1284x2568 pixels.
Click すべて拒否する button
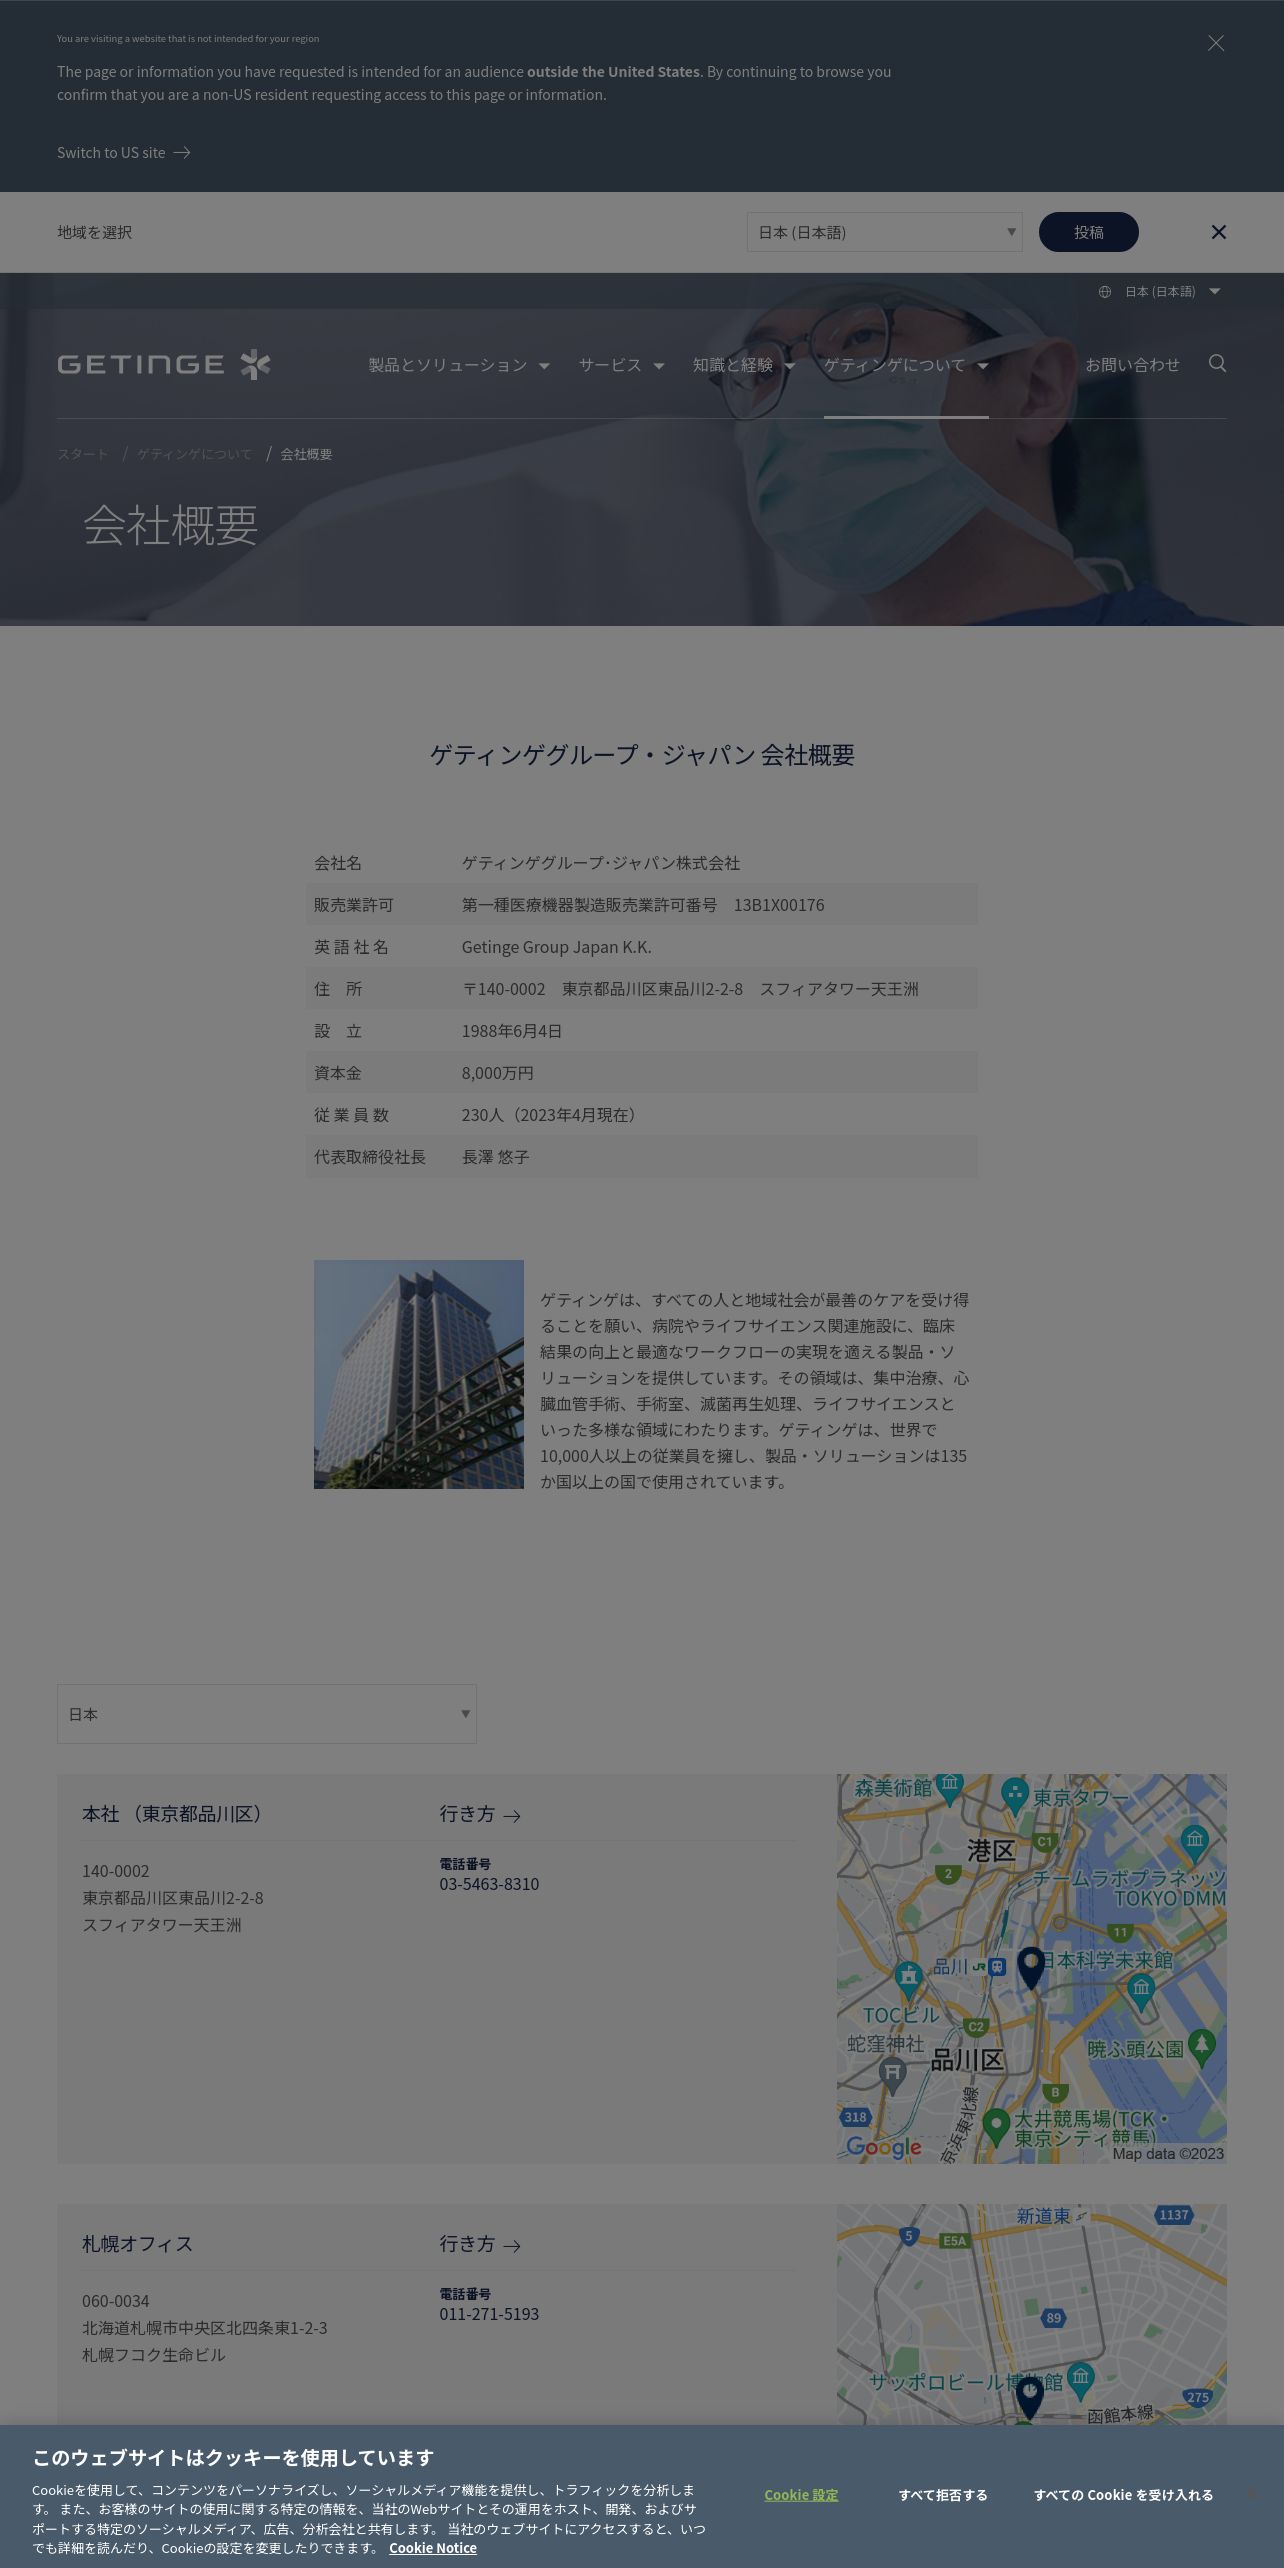click(x=943, y=2495)
